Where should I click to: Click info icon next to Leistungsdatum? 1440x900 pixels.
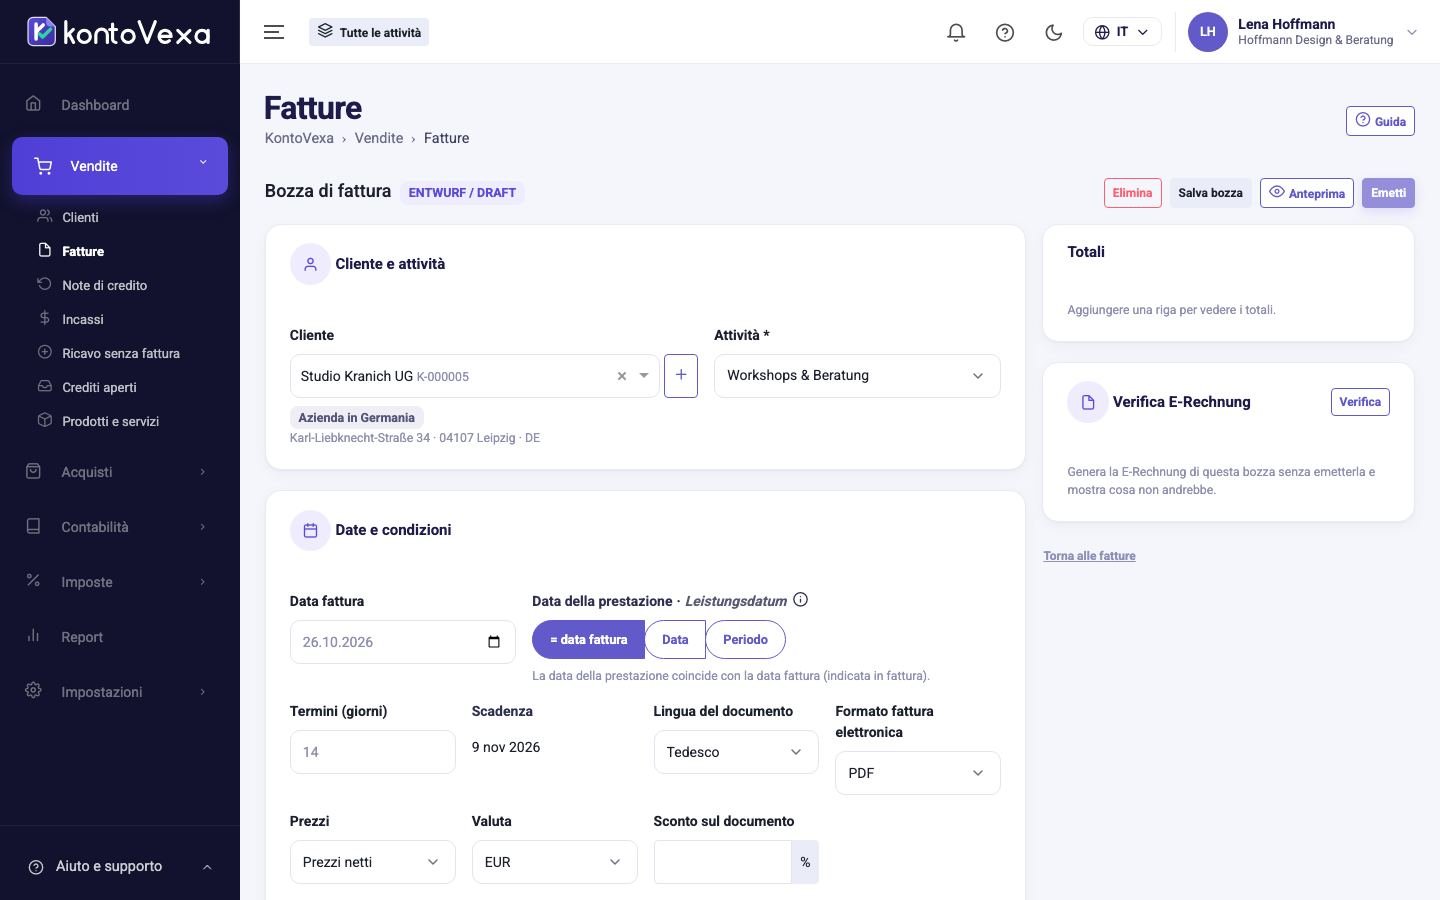pyautogui.click(x=800, y=600)
